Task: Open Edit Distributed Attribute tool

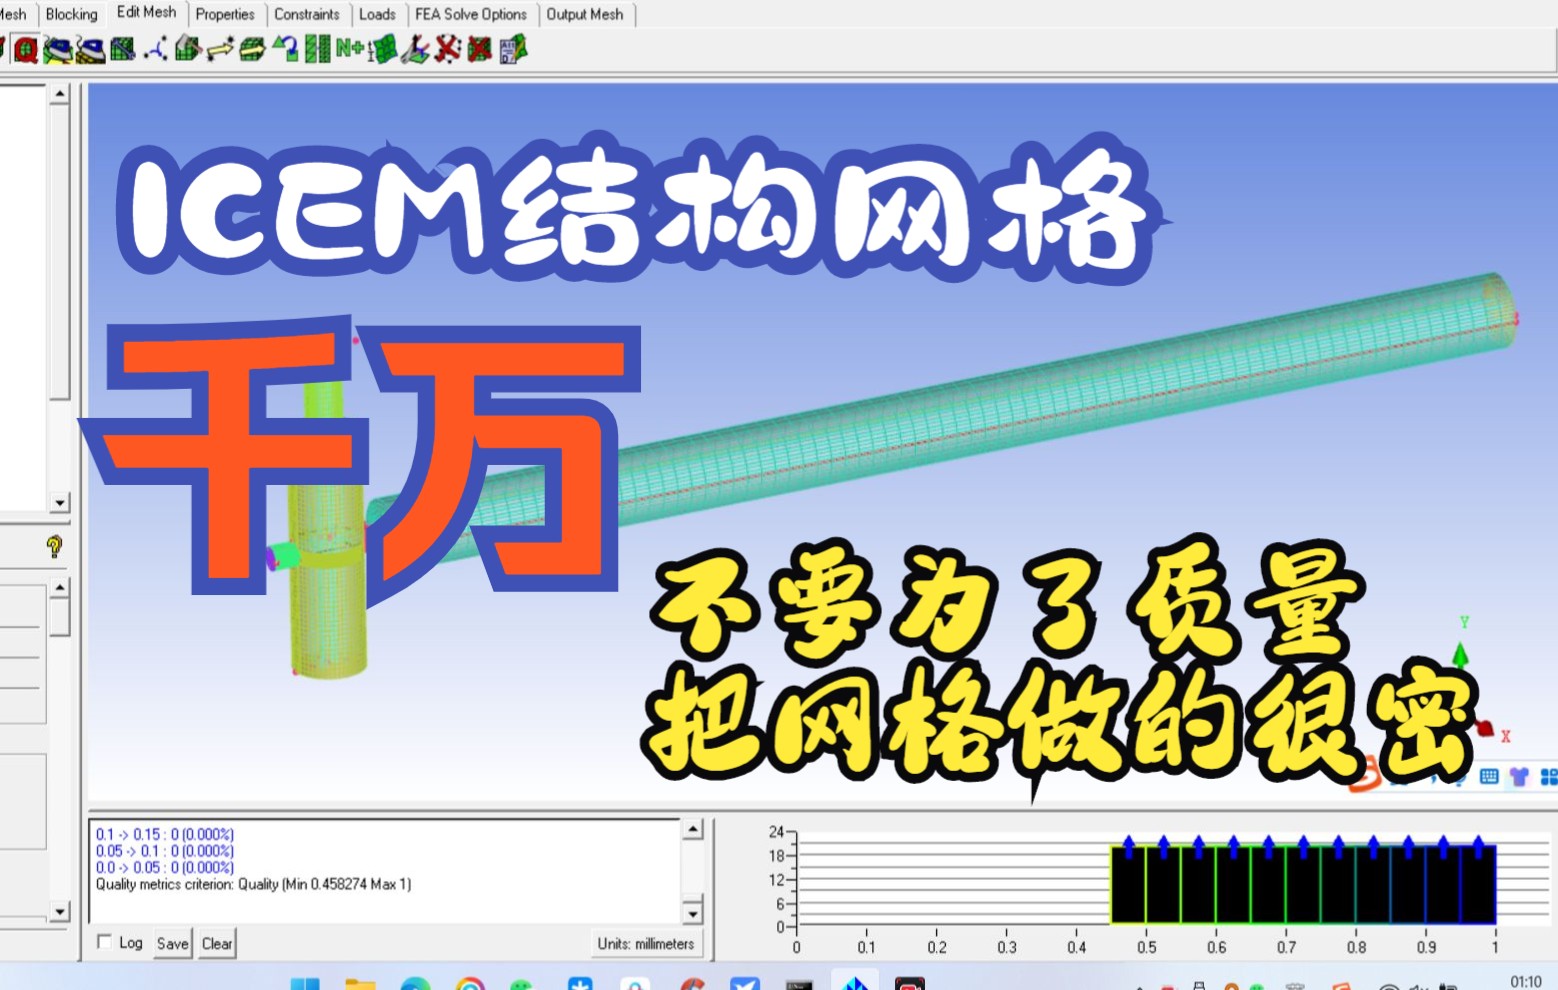Action: pos(513,49)
